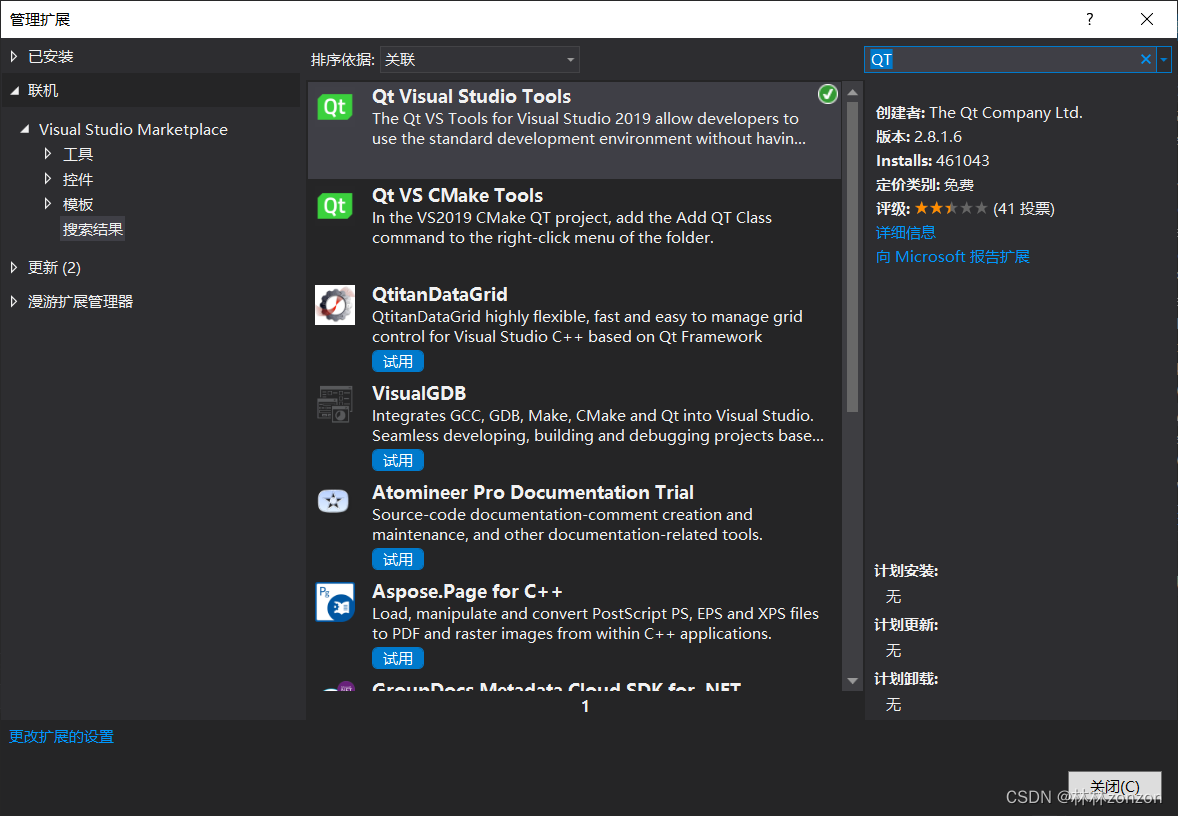Expand the 模板 tree node
Screen dimensions: 1178x816
coord(47,204)
